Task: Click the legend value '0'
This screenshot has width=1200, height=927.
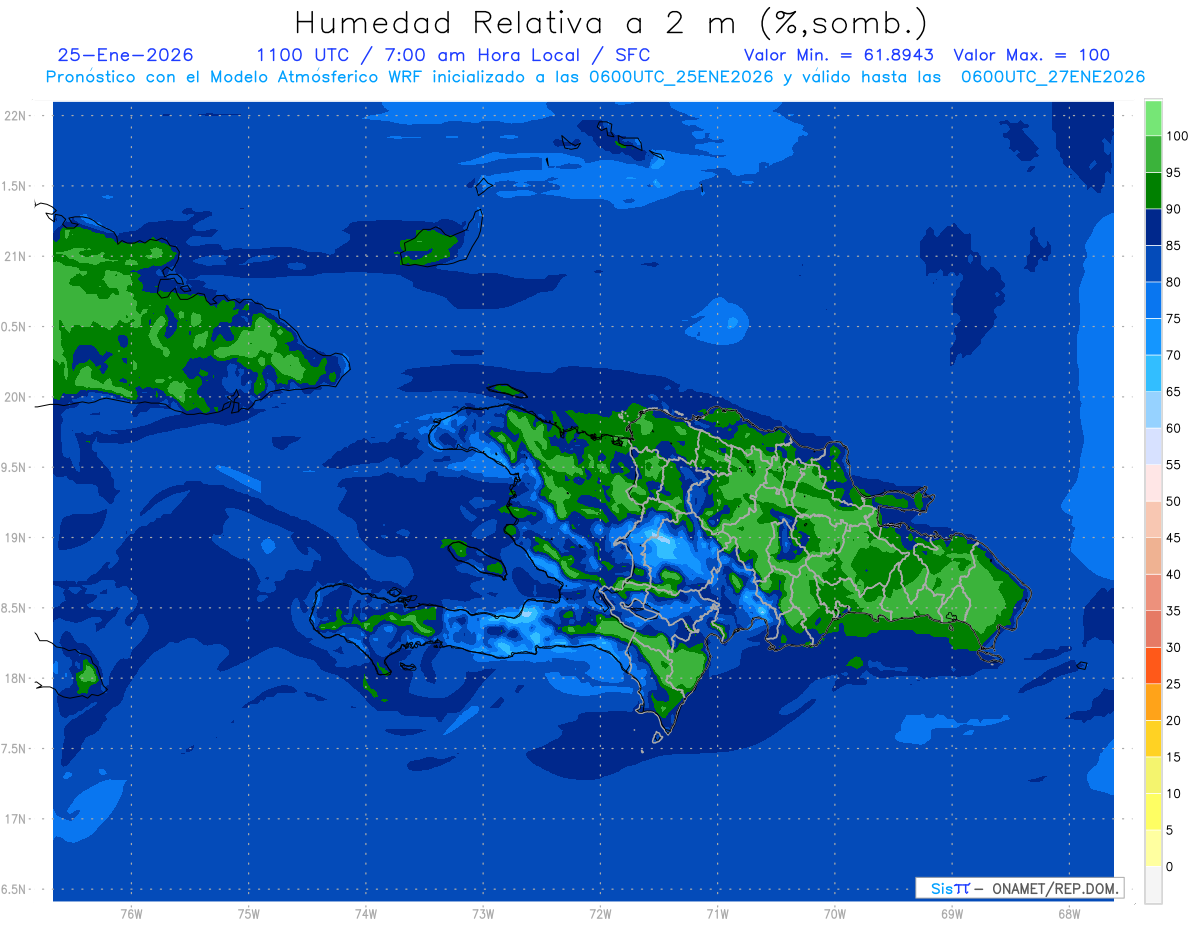Action: [x=1170, y=866]
